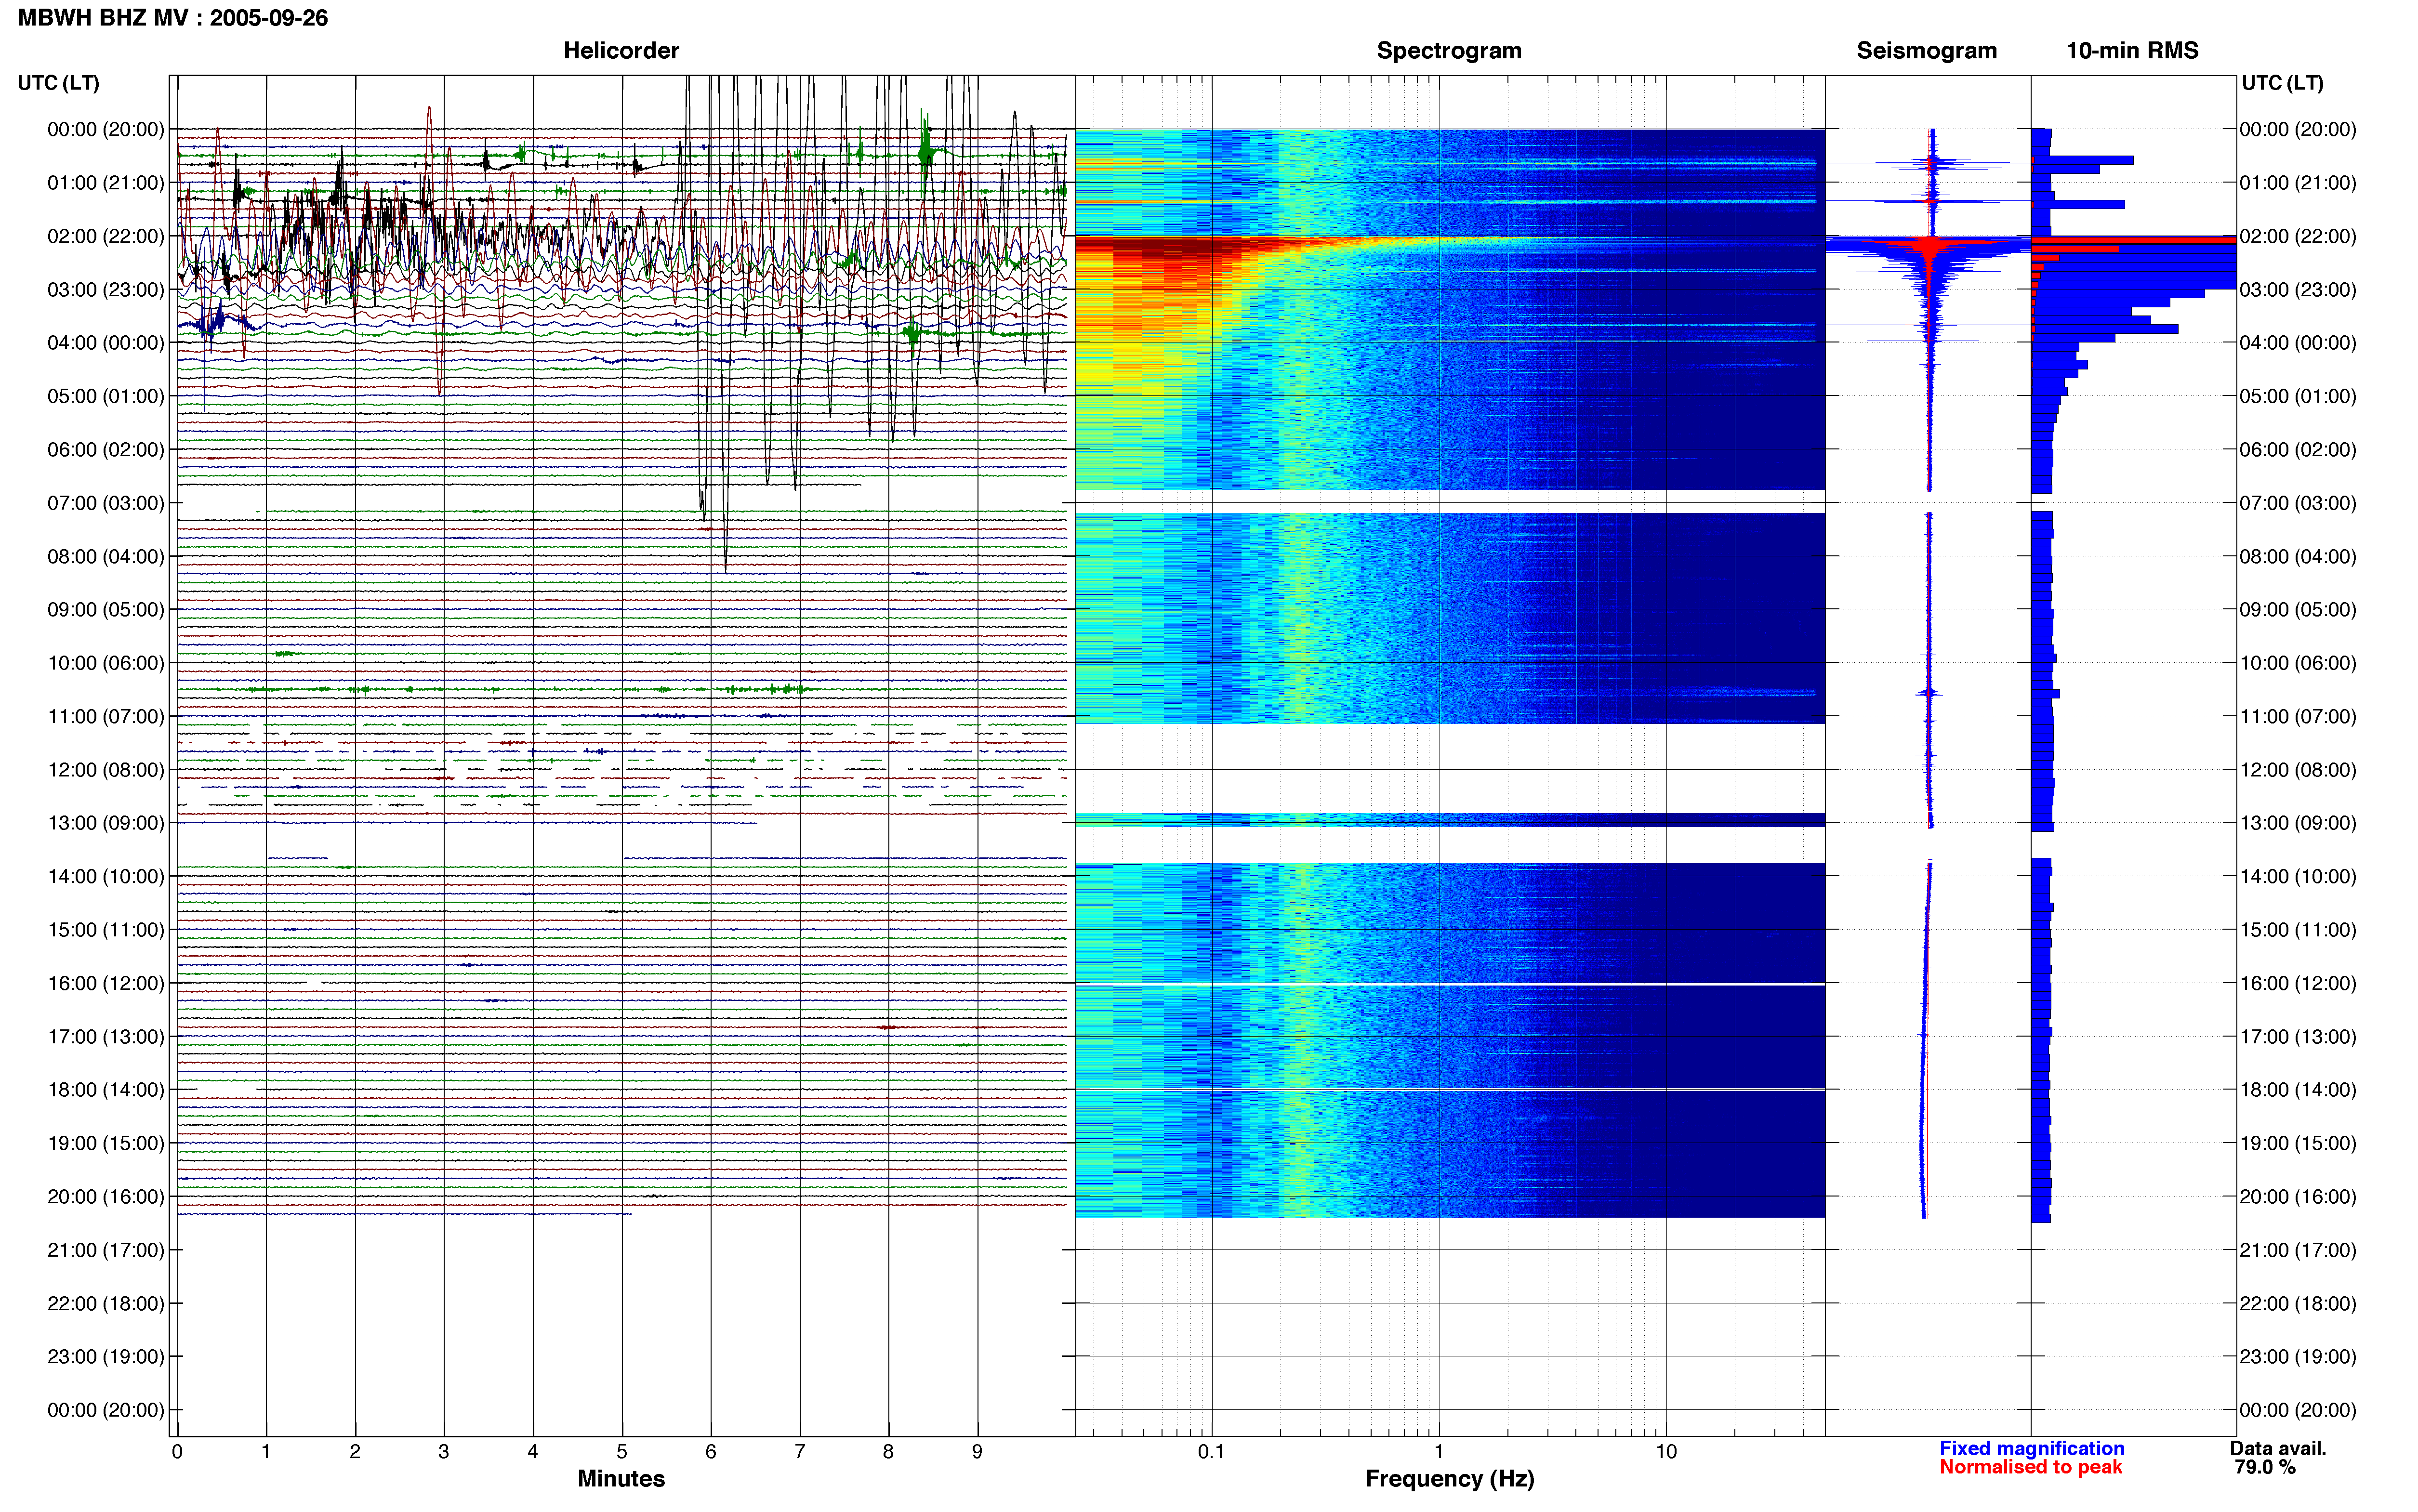Click the 10-min RMS panel heading

2132,51
